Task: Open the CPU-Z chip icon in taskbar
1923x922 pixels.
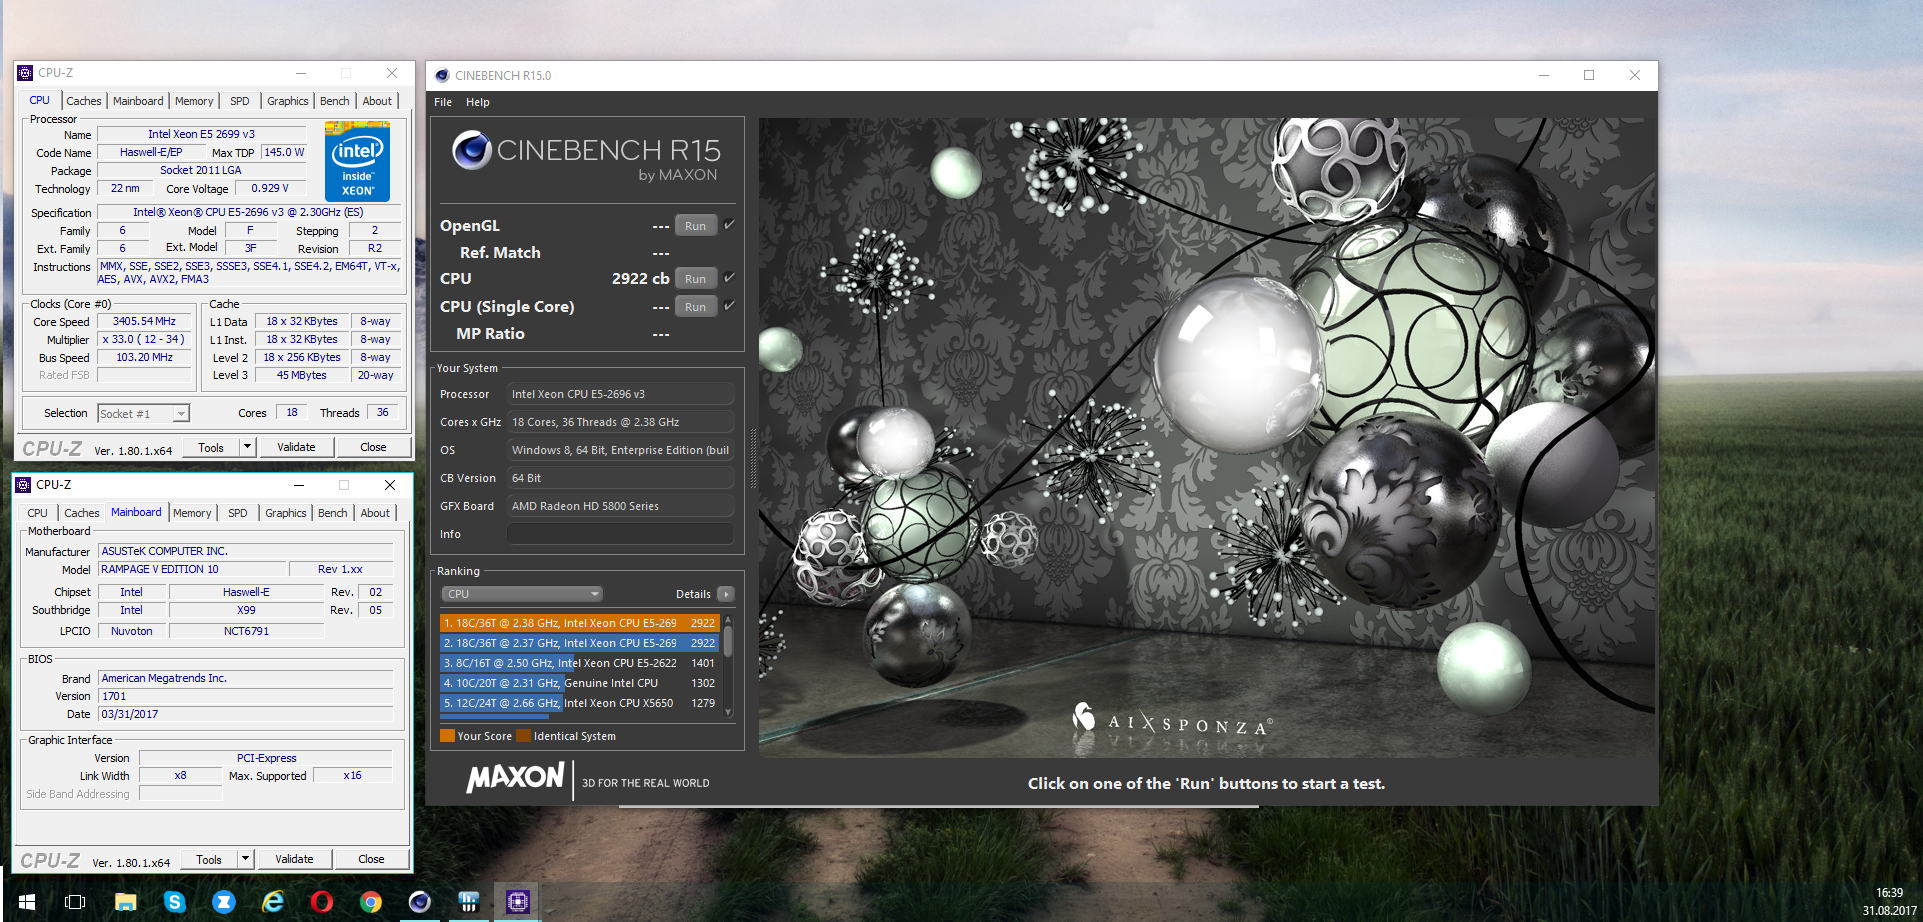Action: click(517, 902)
